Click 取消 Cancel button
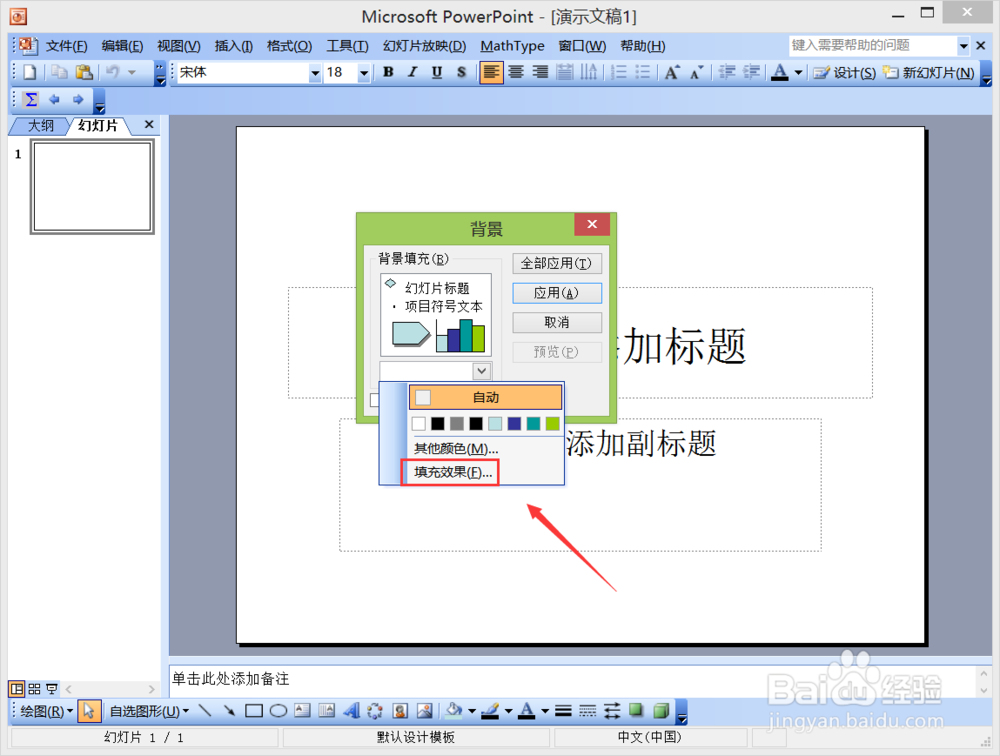 pos(557,322)
